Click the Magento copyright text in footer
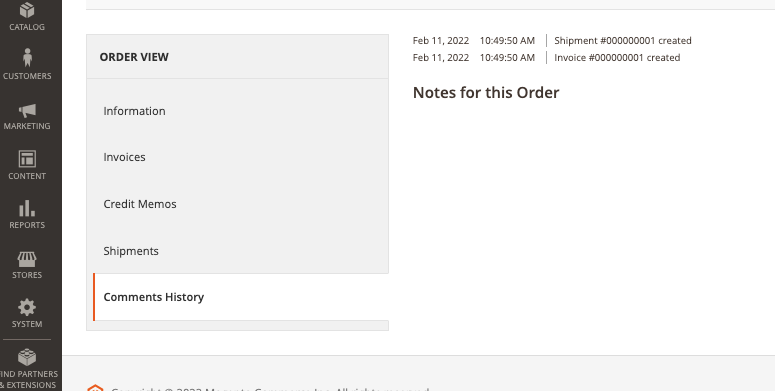Screen dimensions: 775x391 click(x=270, y=389)
